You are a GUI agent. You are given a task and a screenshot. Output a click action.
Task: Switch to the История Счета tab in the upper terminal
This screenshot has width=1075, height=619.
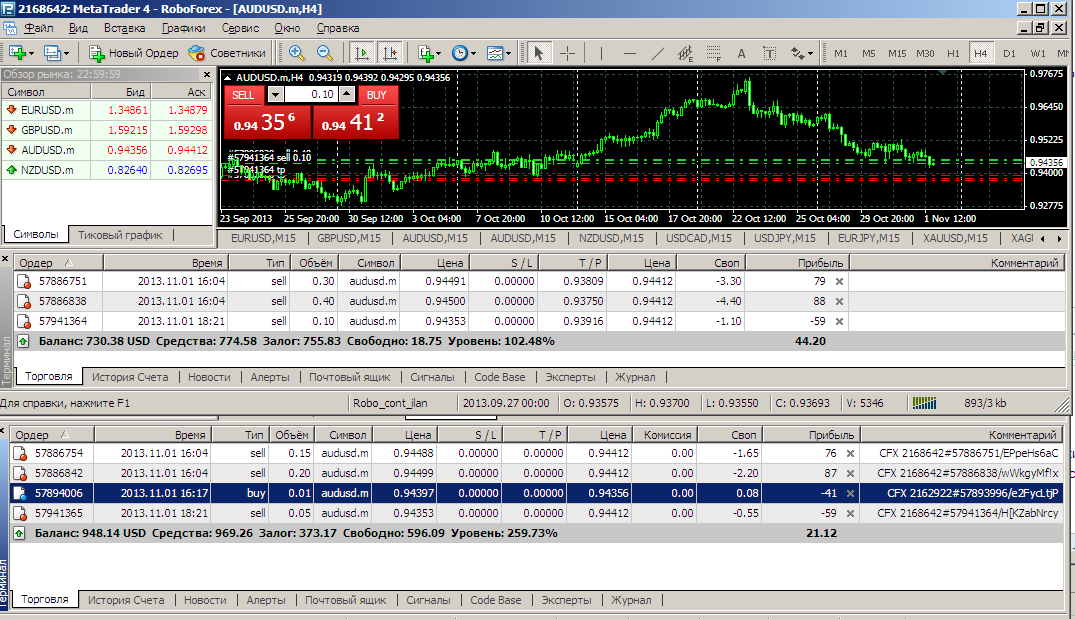pos(129,377)
